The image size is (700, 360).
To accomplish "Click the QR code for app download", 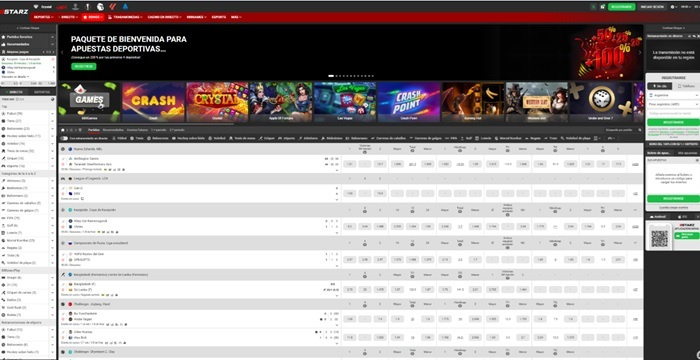I will click(x=659, y=239).
